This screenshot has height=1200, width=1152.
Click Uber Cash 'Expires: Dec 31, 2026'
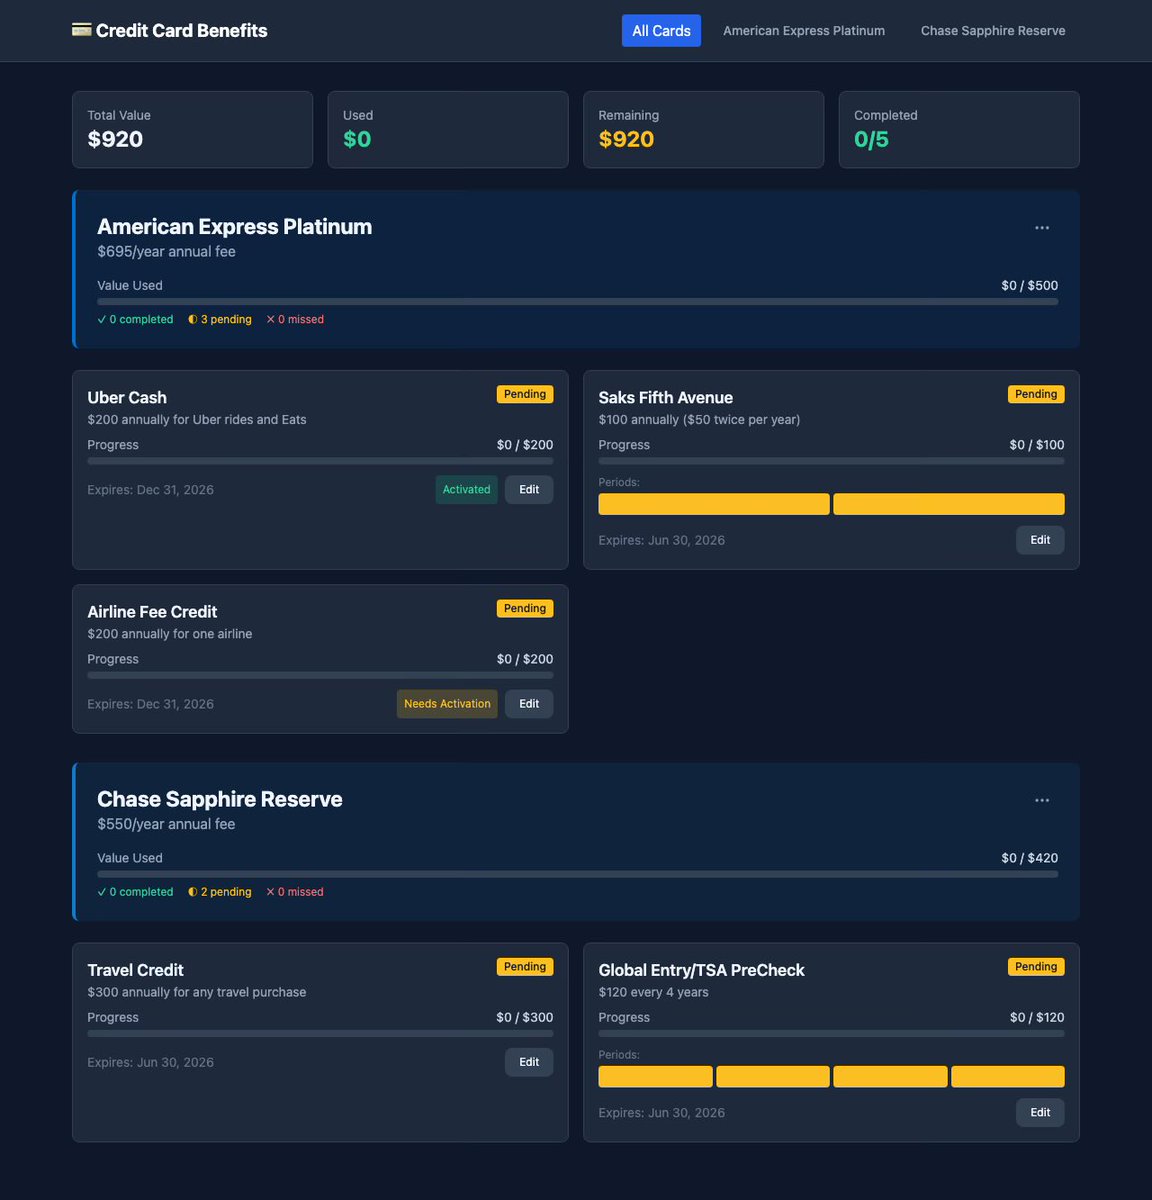pos(150,490)
